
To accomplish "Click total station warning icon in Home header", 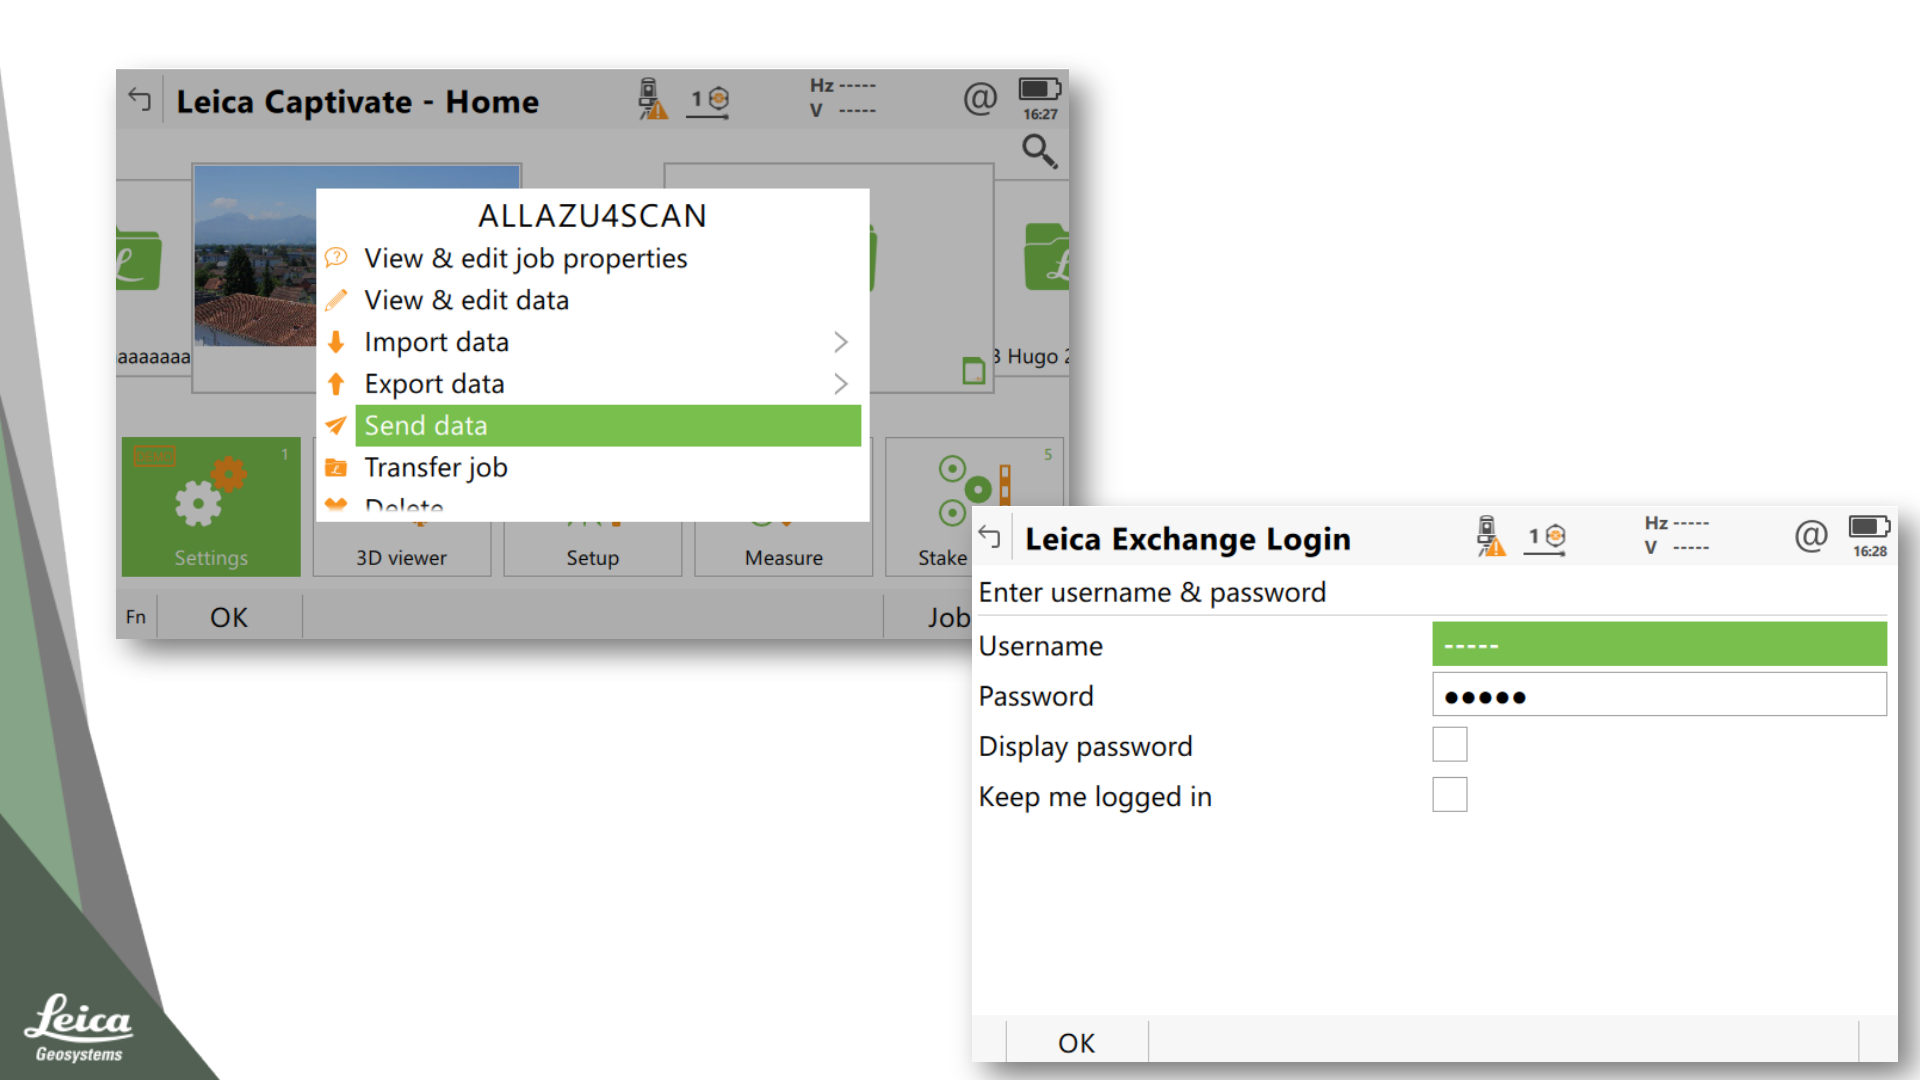I will pos(652,99).
